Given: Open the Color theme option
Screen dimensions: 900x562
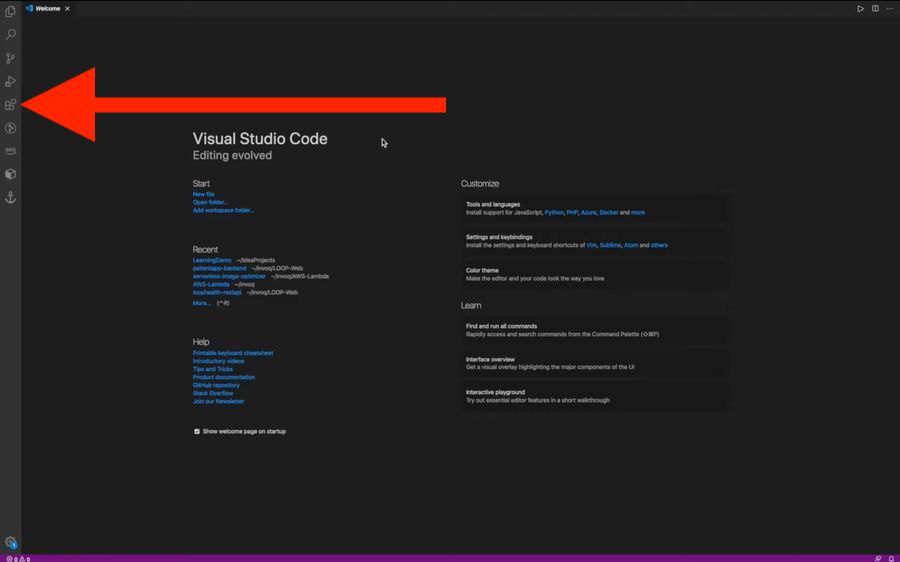Looking at the screenshot, I should [x=595, y=274].
